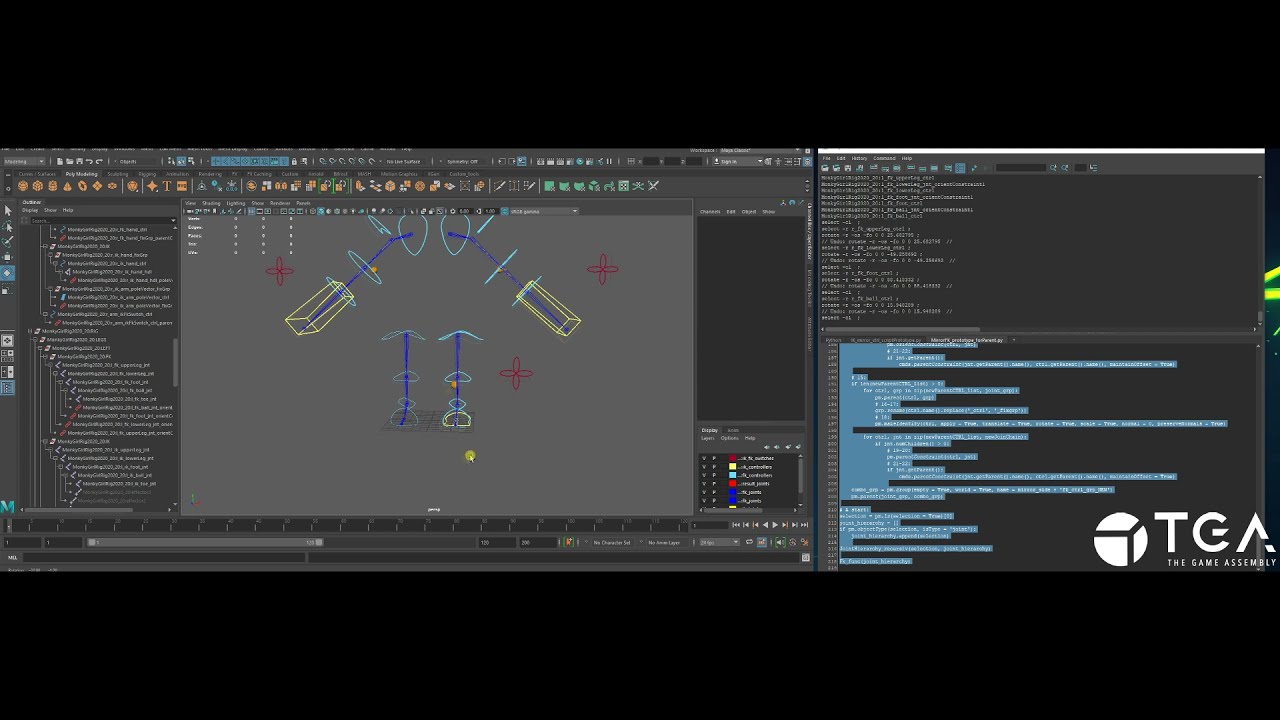Toggle playback P of ik_controllers layer
This screenshot has height=720, width=1280.
point(714,467)
